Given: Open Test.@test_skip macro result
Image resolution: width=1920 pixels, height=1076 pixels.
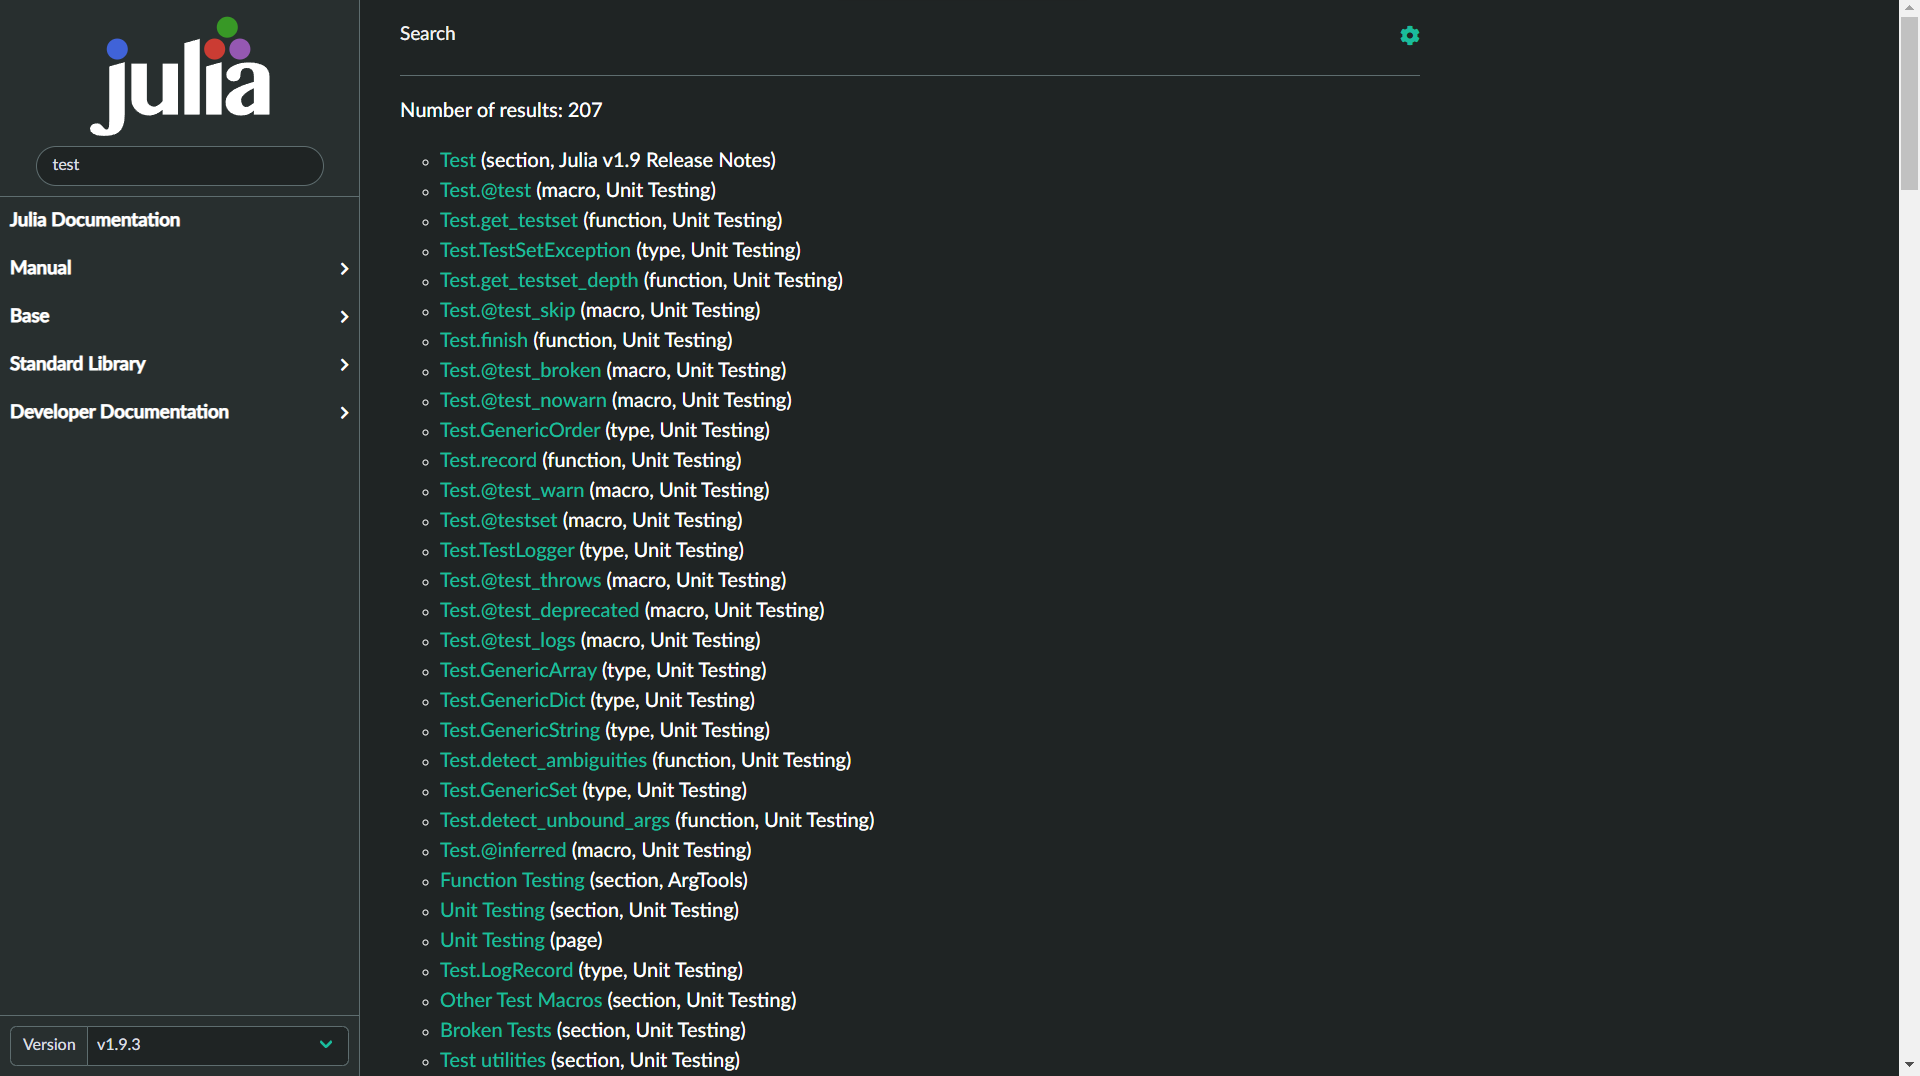Looking at the screenshot, I should 507,311.
